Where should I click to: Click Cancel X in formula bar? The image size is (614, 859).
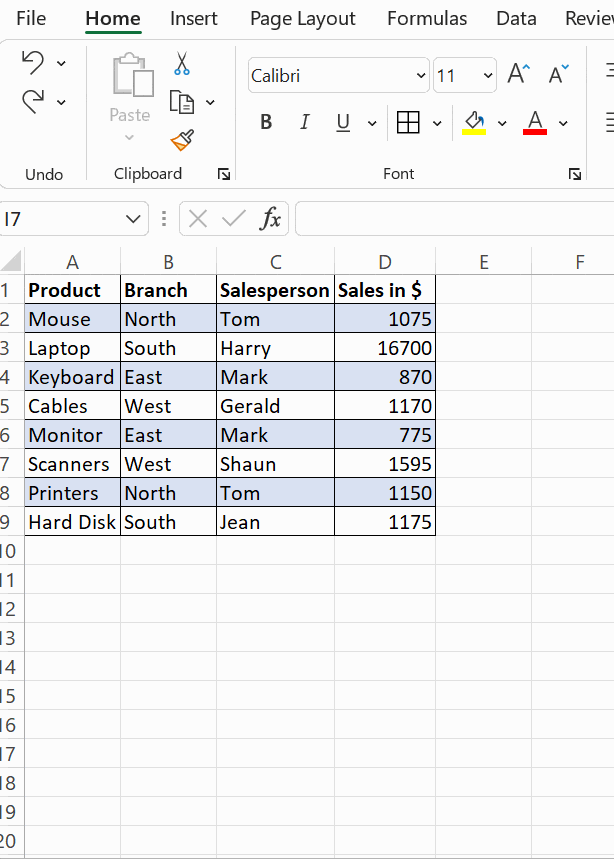198,219
